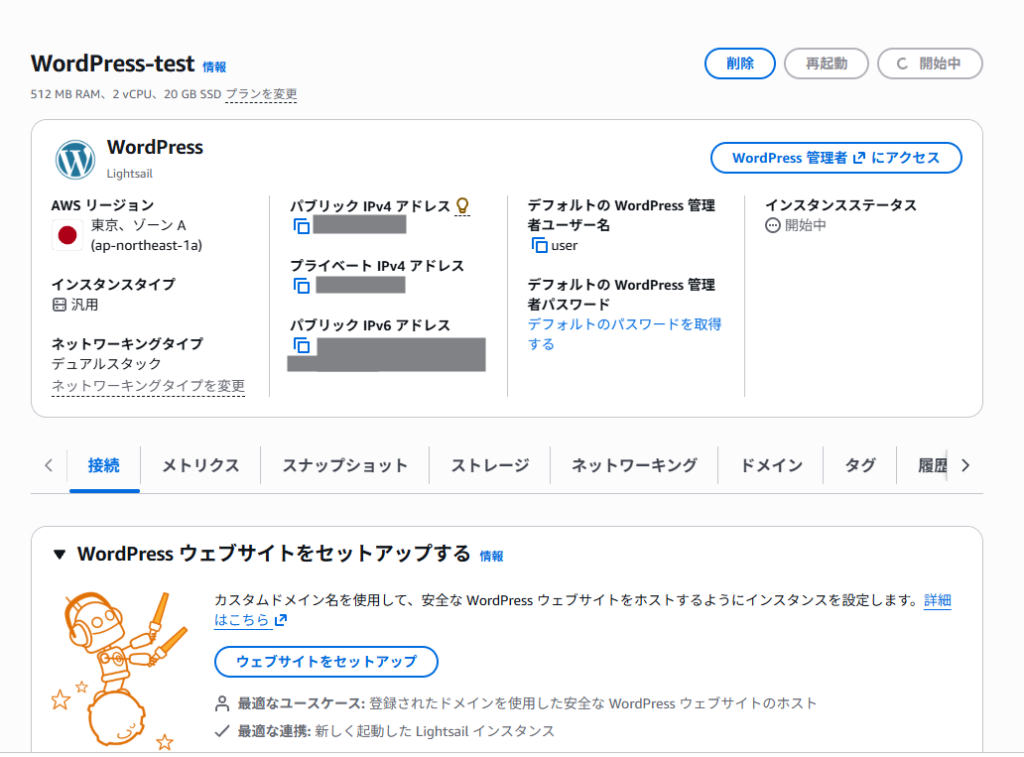The height and width of the screenshot is (757, 1024).
Task: Click the robot setup illustration
Action: click(118, 669)
